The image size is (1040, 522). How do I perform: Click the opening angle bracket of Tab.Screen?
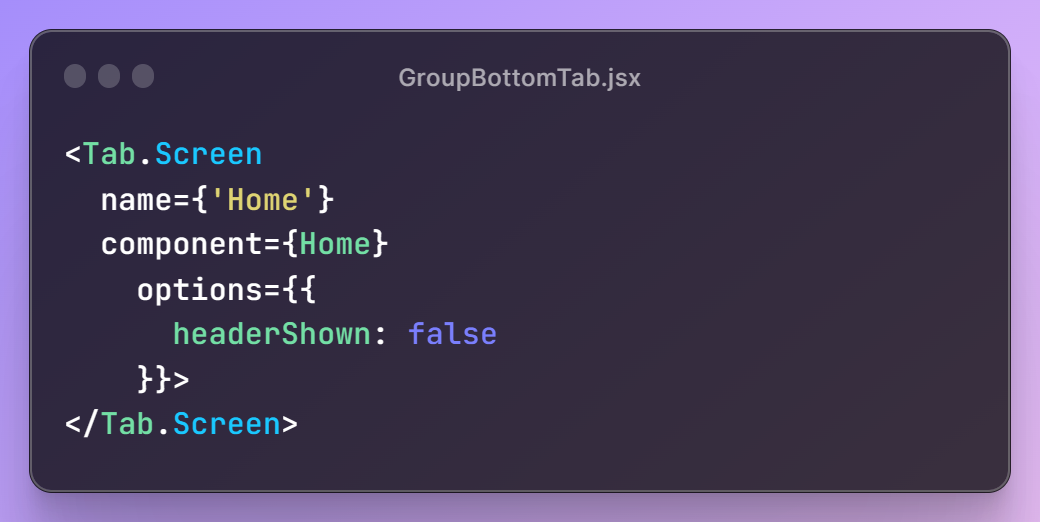tap(73, 155)
